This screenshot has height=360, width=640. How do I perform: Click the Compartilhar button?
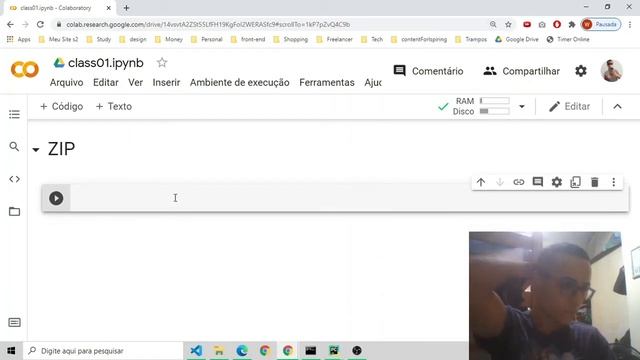point(521,71)
